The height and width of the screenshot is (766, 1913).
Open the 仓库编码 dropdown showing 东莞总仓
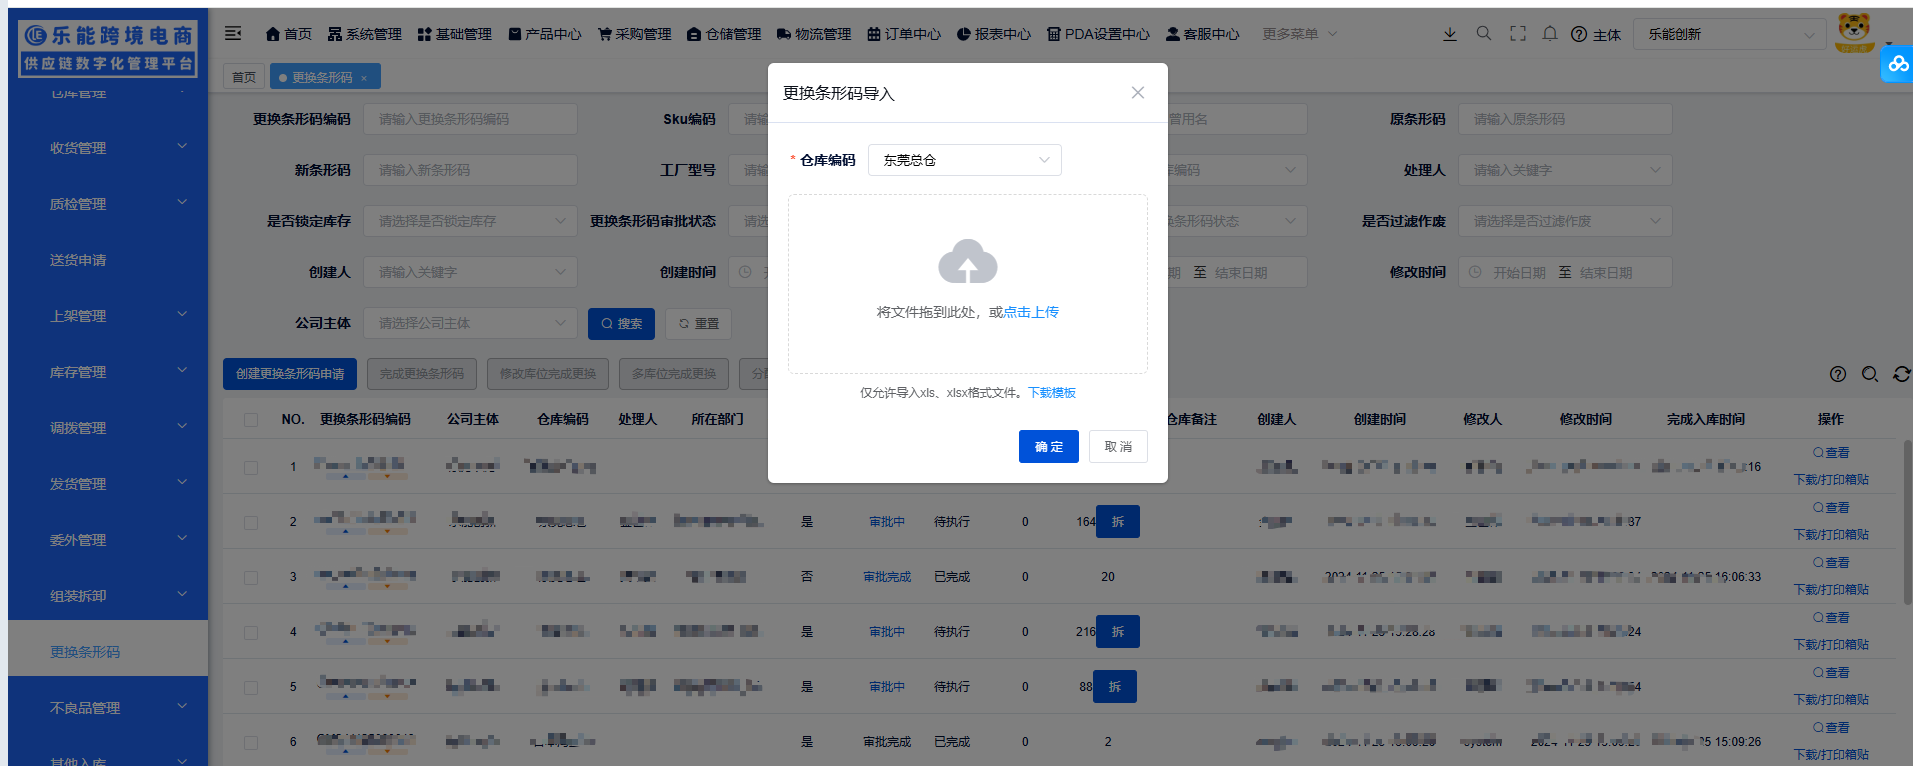[965, 160]
